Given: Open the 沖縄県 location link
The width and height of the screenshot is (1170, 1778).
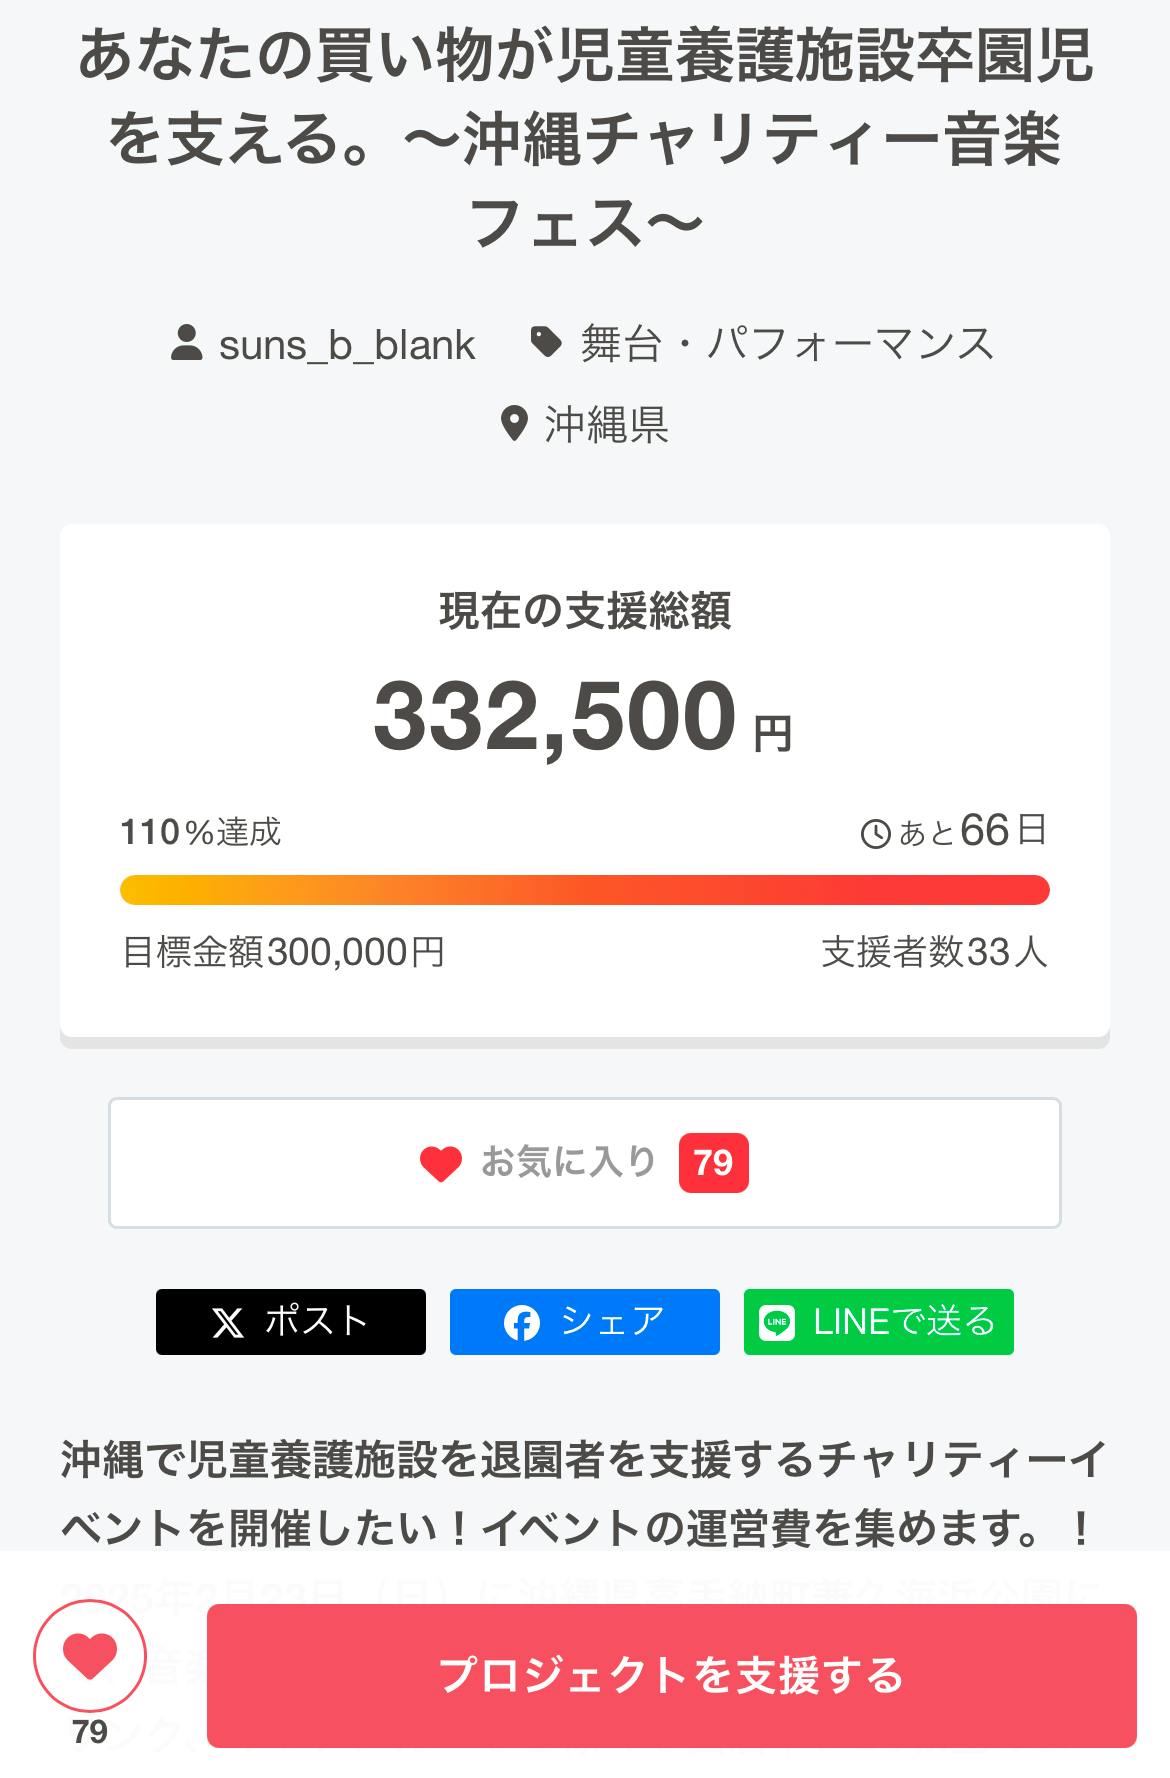Looking at the screenshot, I should 606,425.
